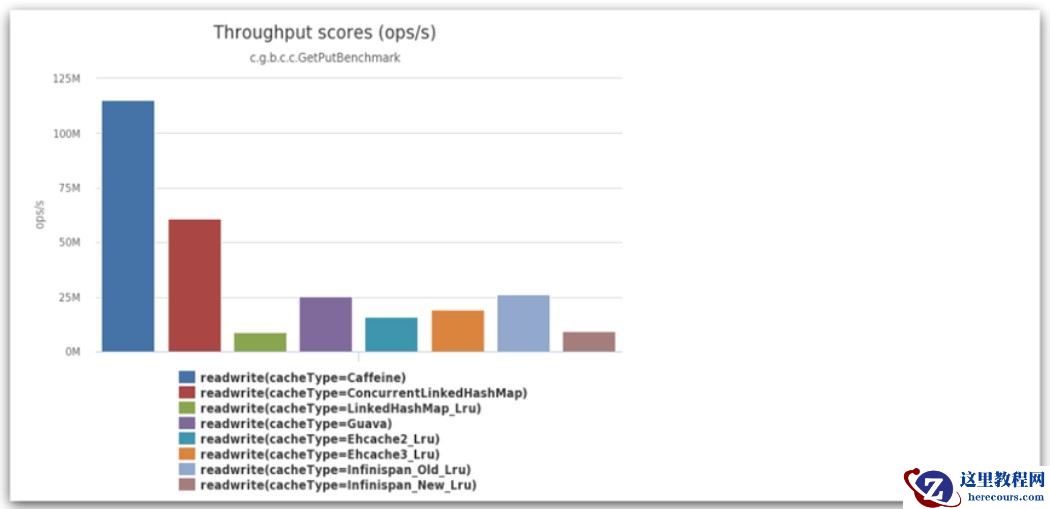The width and height of the screenshot is (1050, 509).
Task: Click the light blue Infinispan_Old_Lru bar
Action: pos(523,323)
